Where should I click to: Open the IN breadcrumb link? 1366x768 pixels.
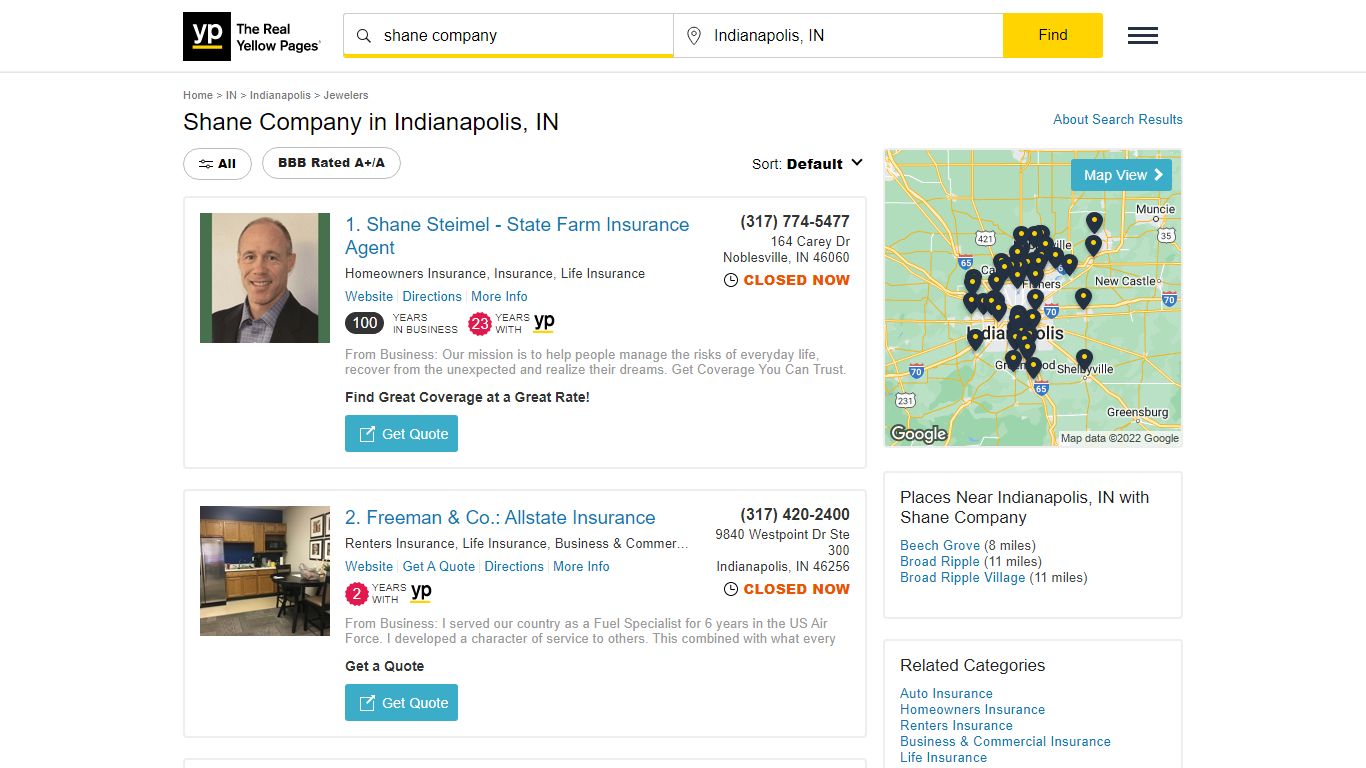pos(231,95)
